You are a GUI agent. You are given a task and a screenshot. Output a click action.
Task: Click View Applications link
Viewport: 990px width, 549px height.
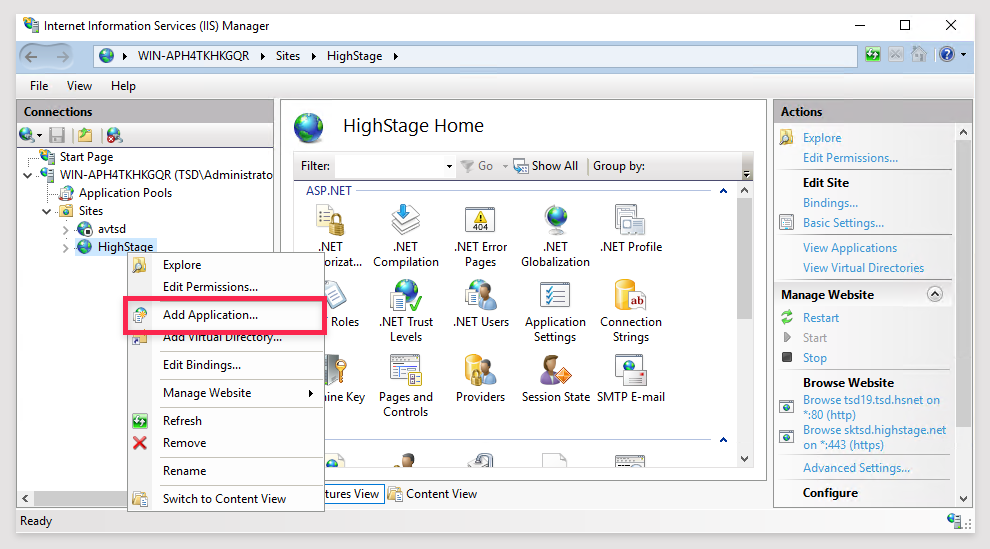click(849, 248)
